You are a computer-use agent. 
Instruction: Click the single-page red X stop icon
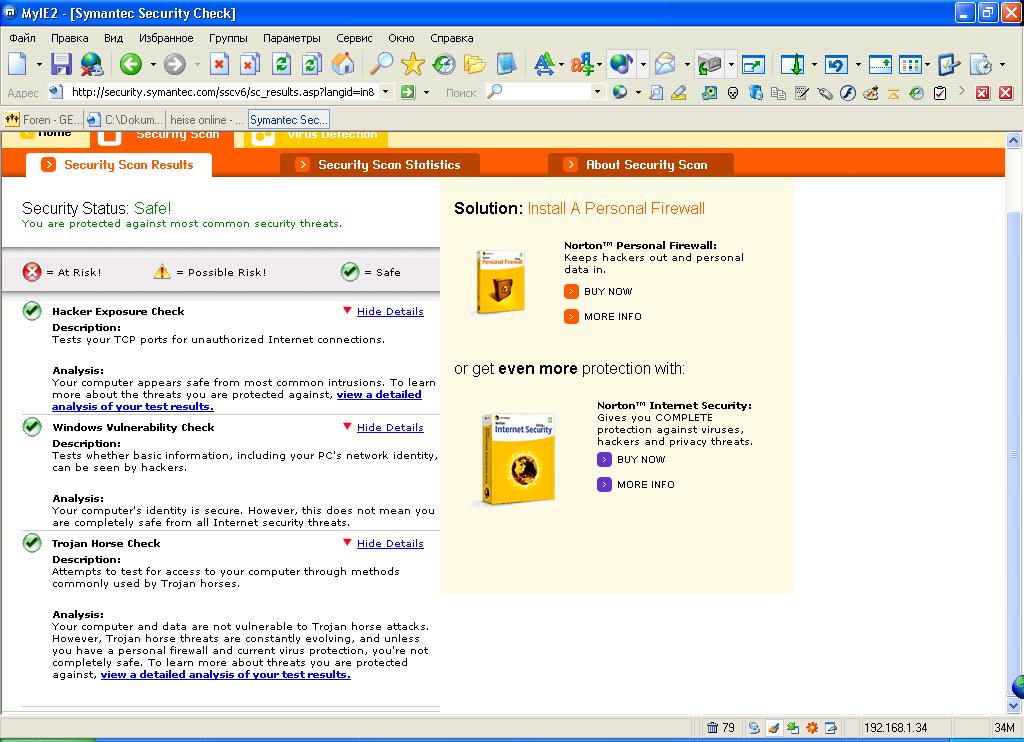pyautogui.click(x=219, y=64)
